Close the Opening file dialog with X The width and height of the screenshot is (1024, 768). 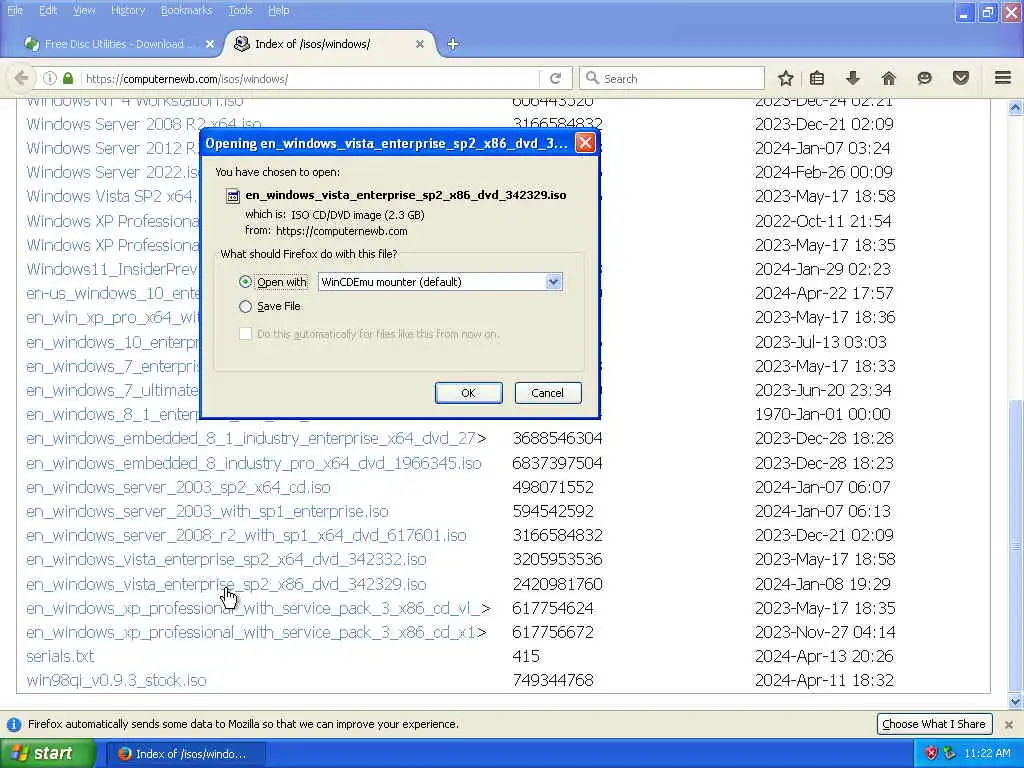[585, 143]
